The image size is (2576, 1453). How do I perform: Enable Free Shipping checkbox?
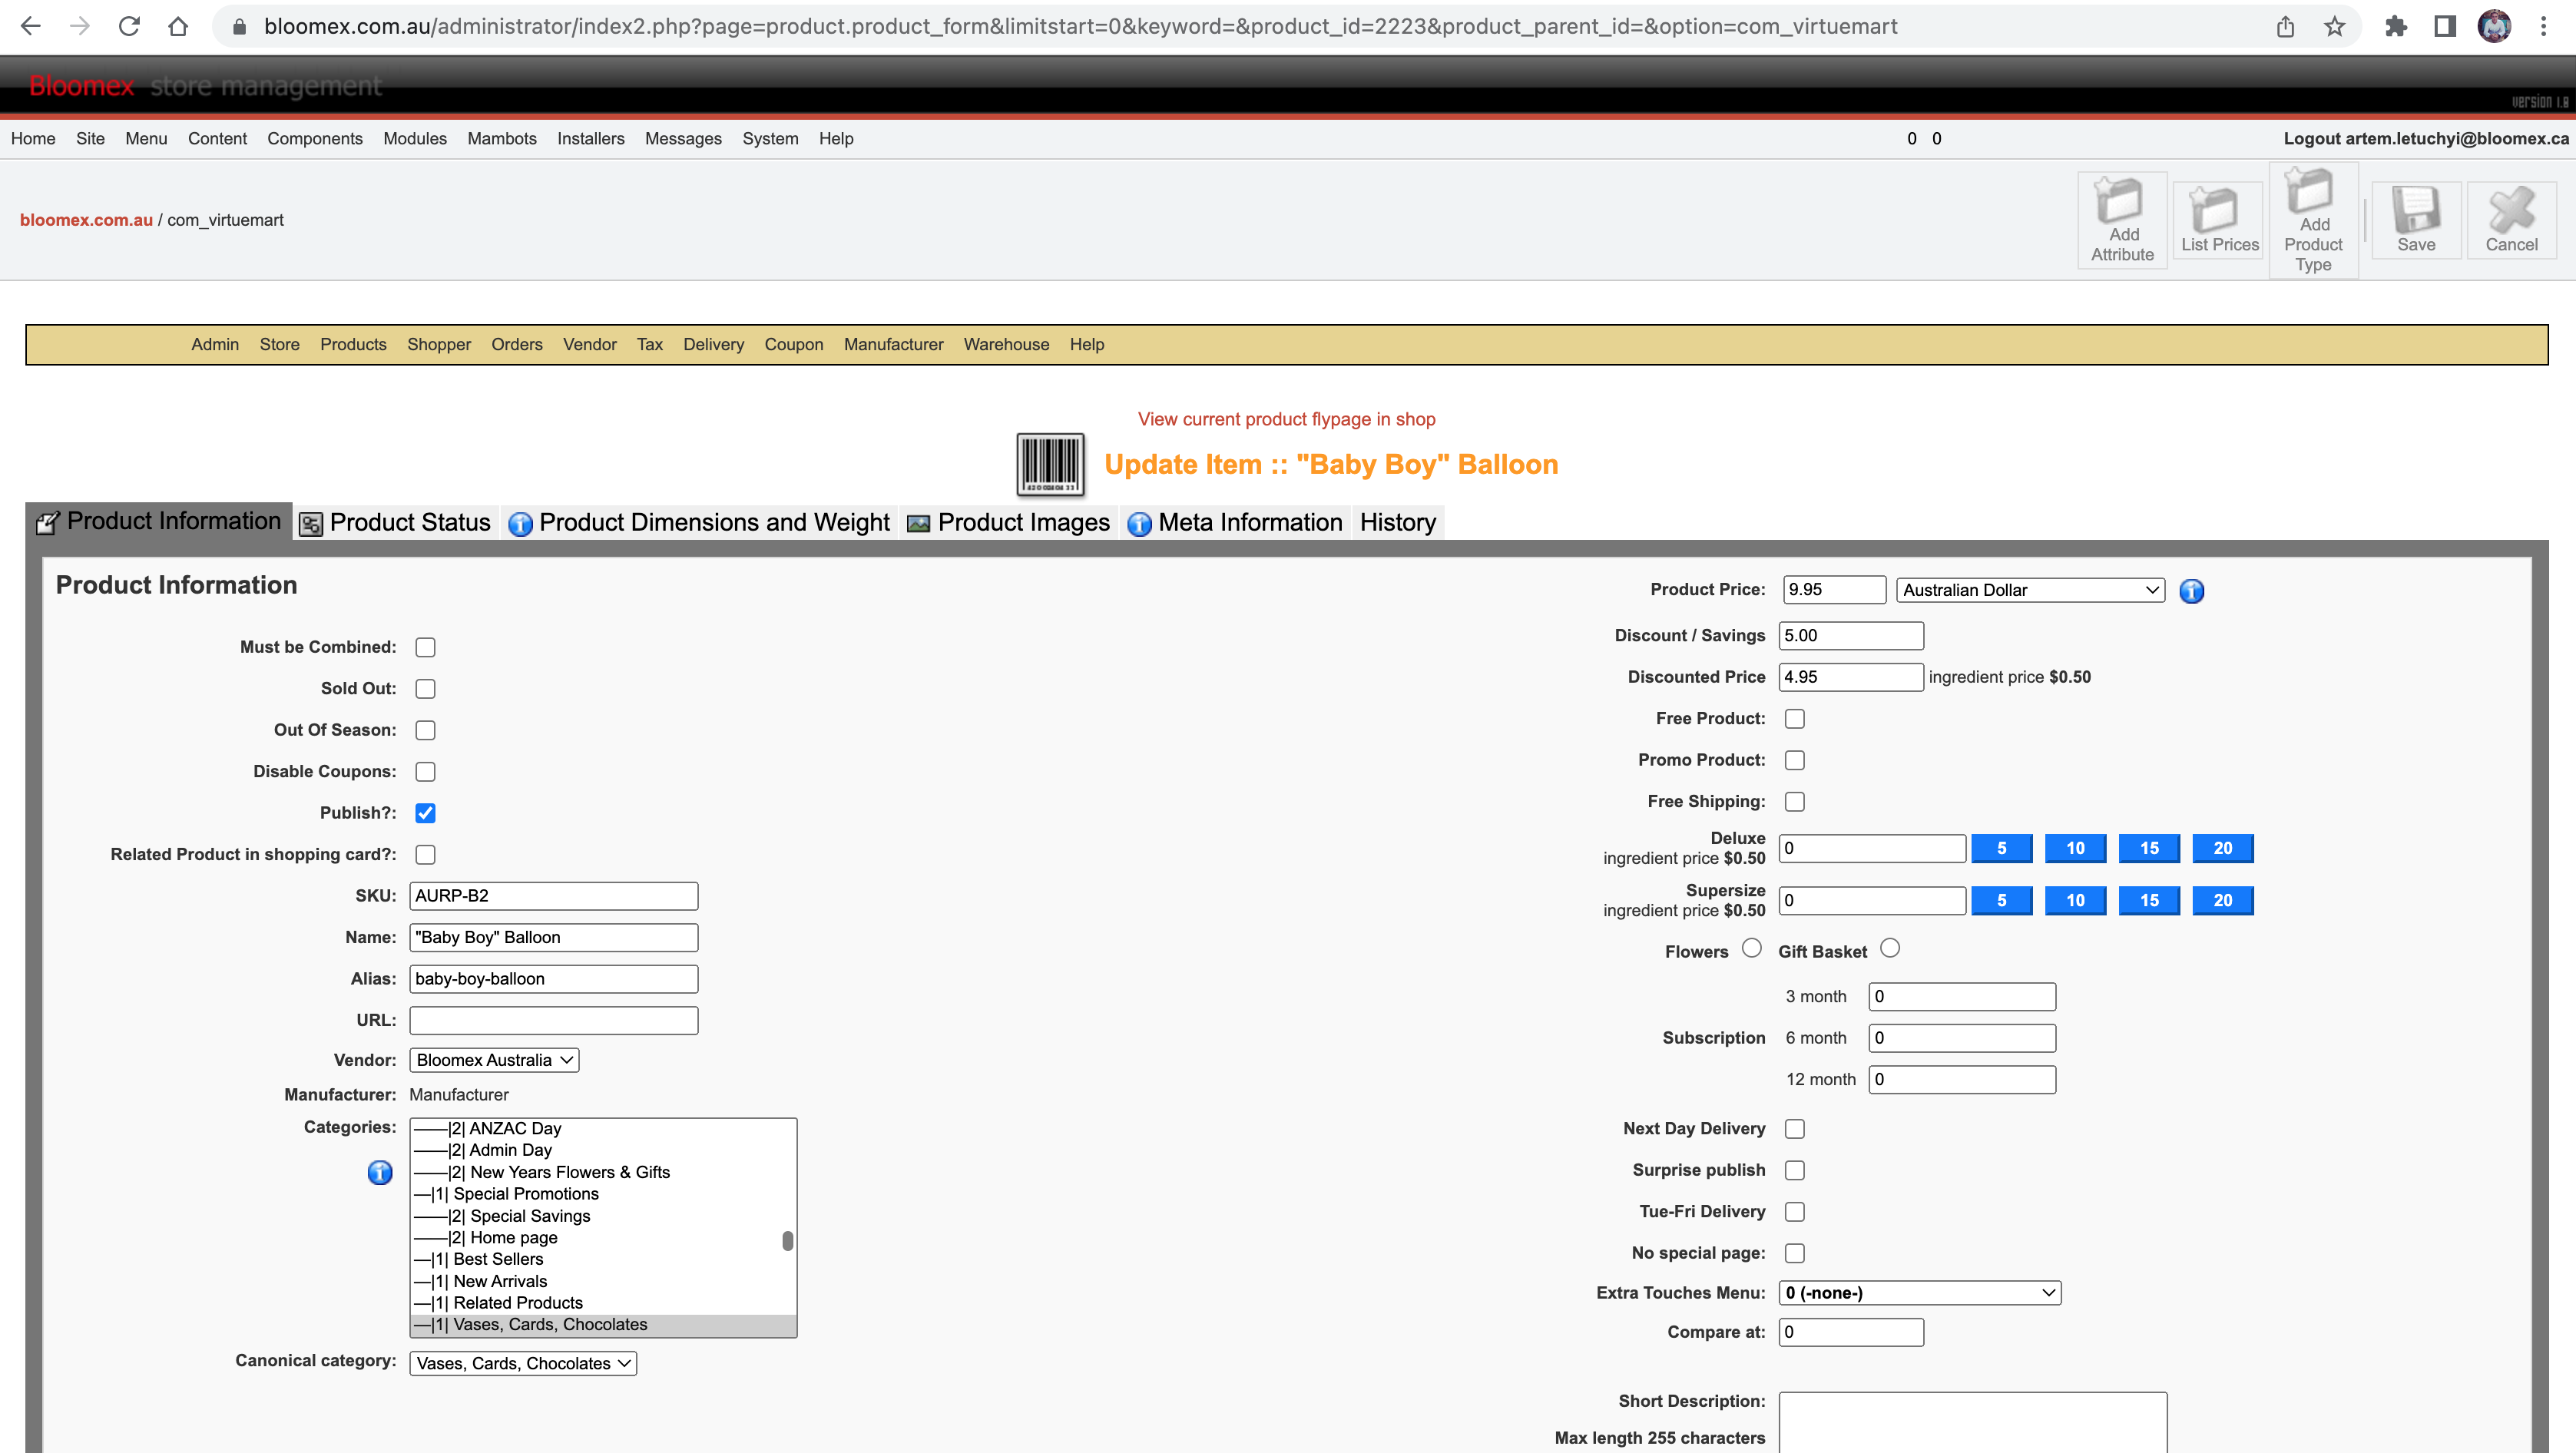tap(1795, 802)
